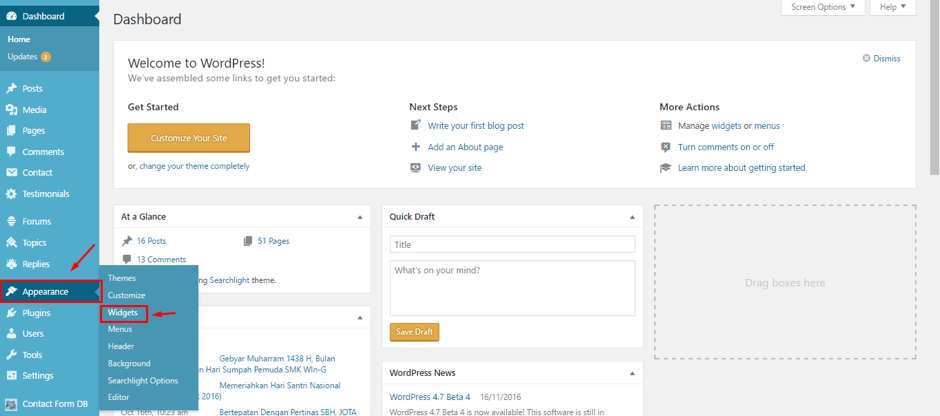Click the comment icon beside 13 Comments
Image resolution: width=940 pixels, height=416 pixels.
point(126,260)
